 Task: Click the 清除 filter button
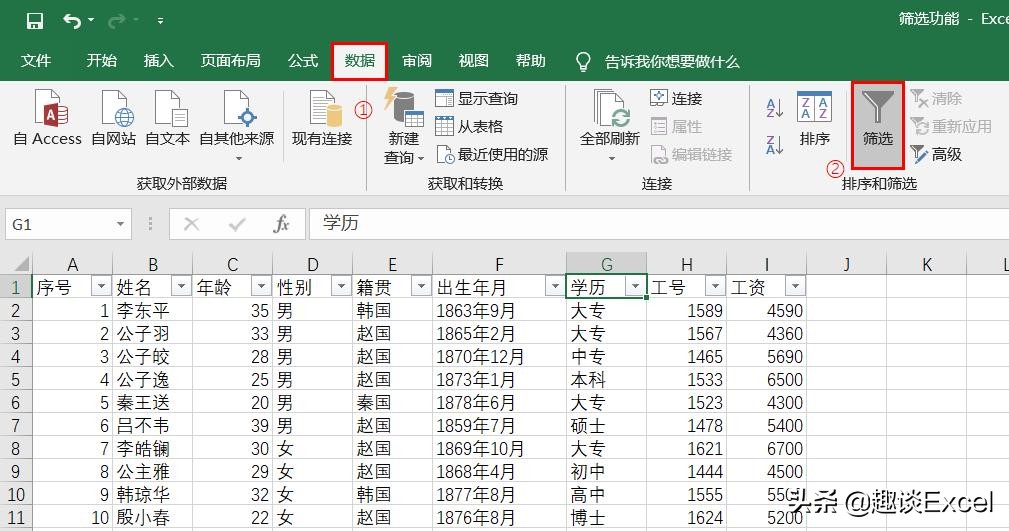coord(936,98)
